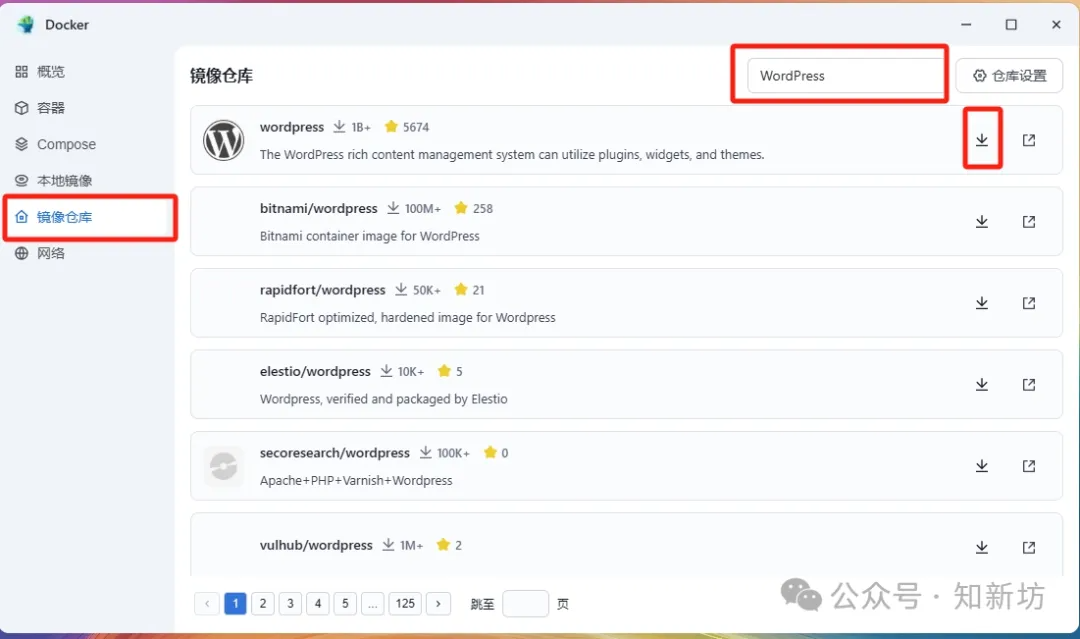Click the wordpress image name
This screenshot has height=639, width=1080.
pyautogui.click(x=291, y=127)
